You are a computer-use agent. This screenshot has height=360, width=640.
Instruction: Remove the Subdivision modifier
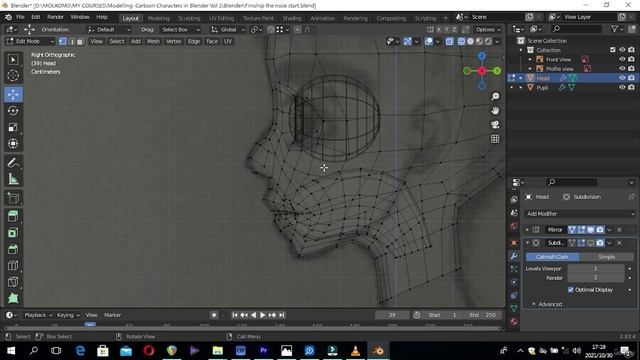(619, 243)
